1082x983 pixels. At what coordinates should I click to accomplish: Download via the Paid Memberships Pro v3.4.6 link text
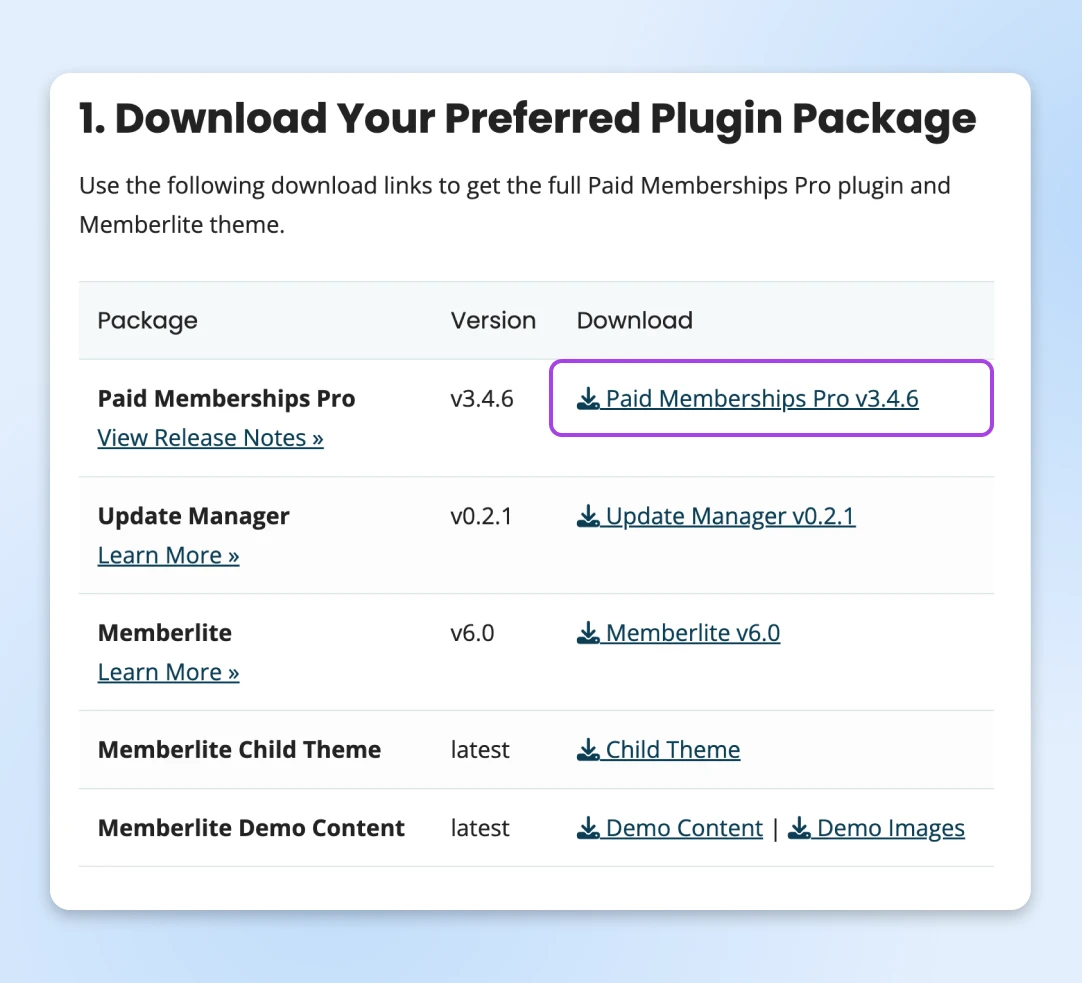pyautogui.click(x=762, y=399)
